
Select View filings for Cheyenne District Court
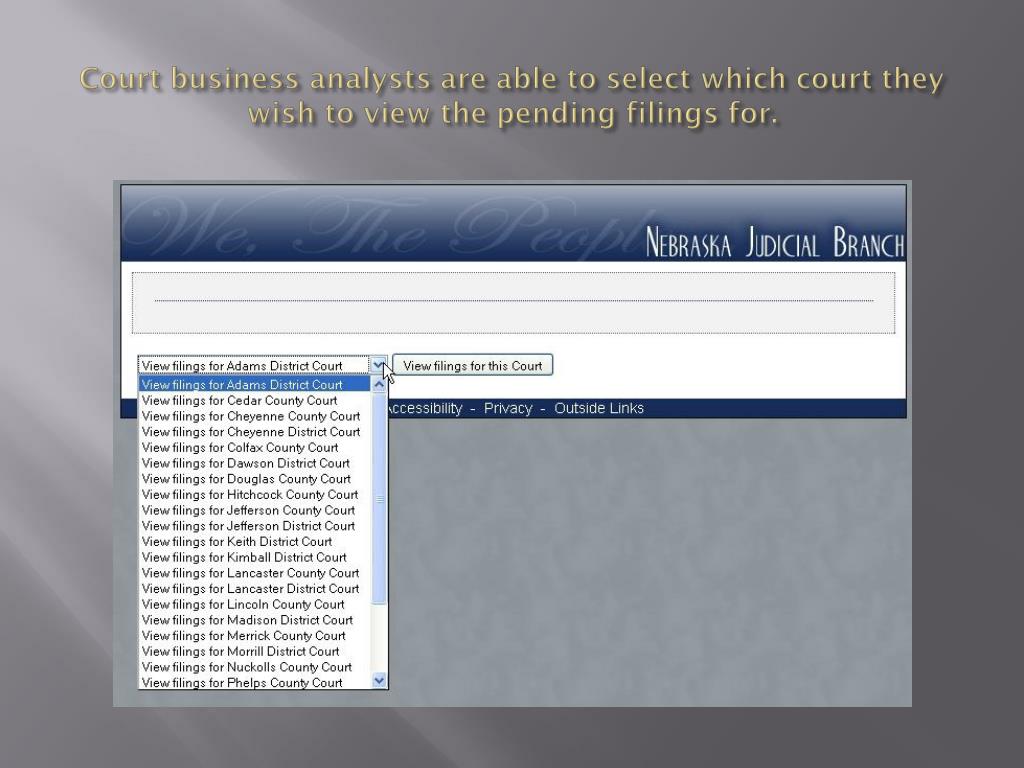pos(255,432)
